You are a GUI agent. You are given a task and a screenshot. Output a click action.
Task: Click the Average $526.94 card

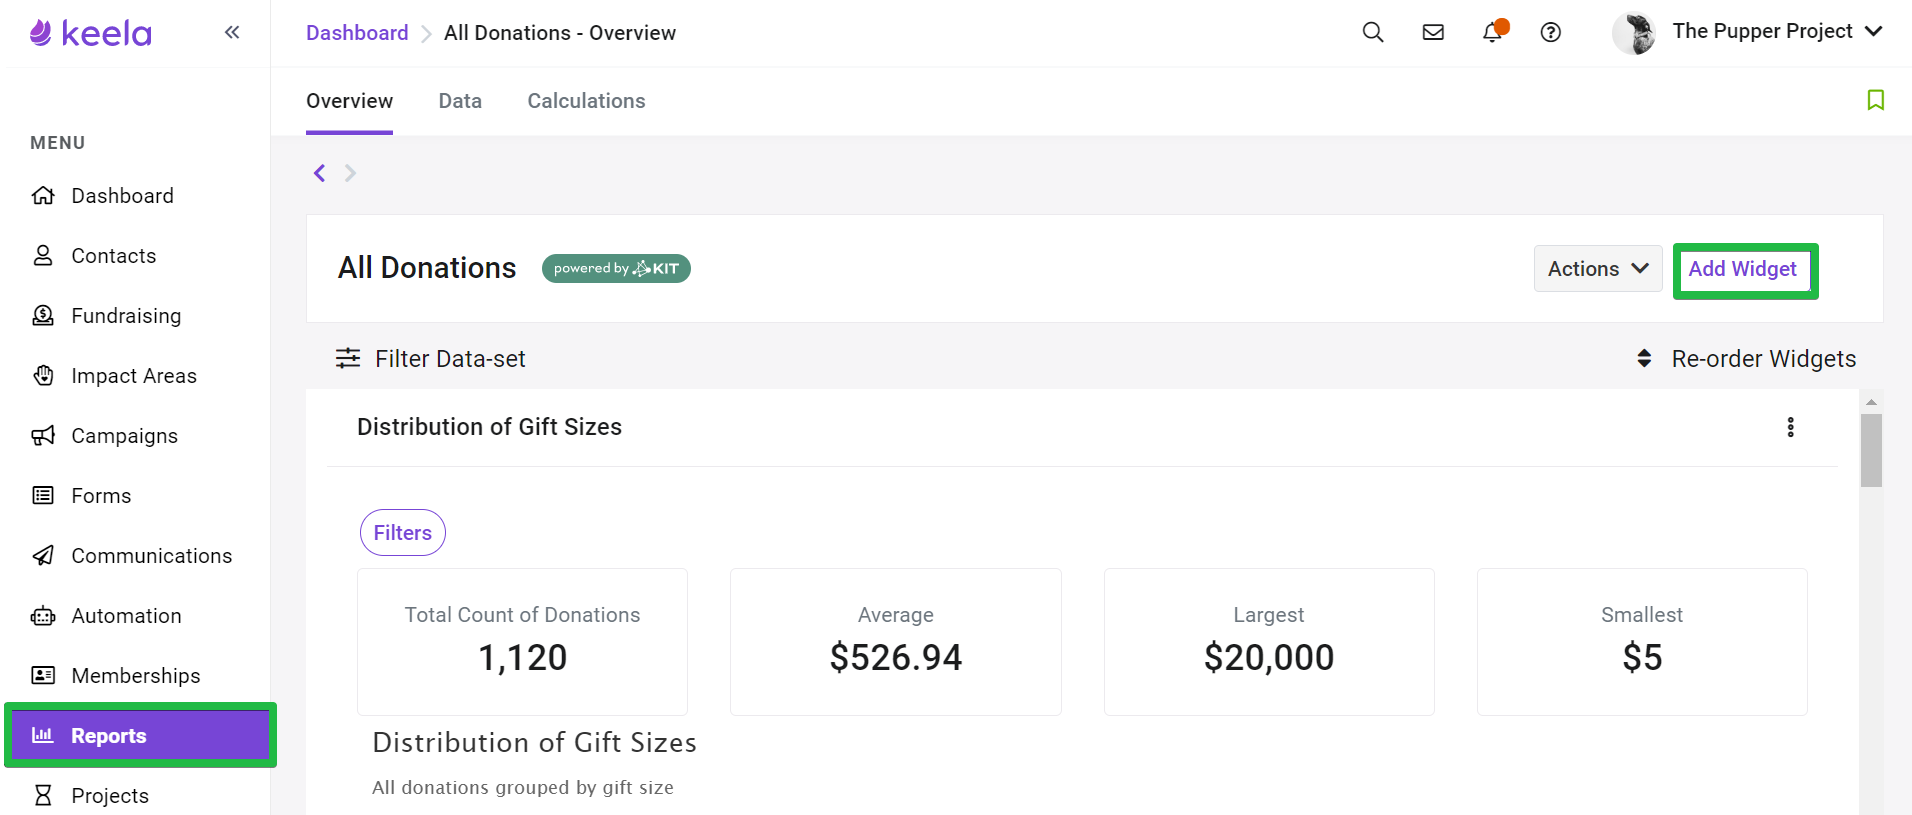click(x=896, y=642)
